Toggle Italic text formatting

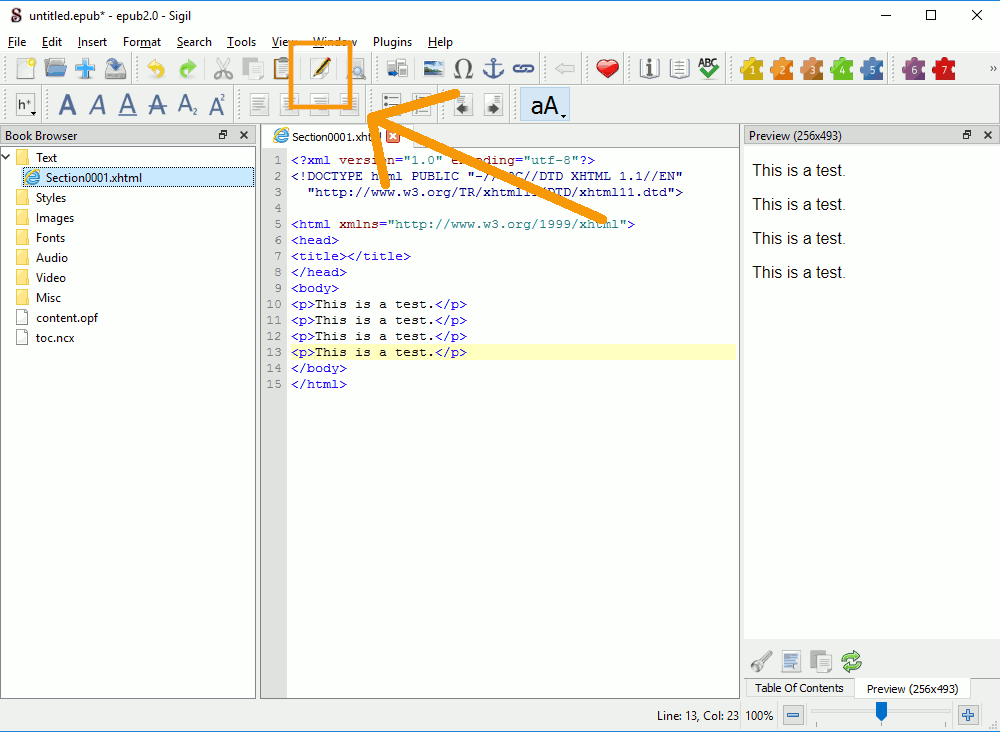click(98, 105)
